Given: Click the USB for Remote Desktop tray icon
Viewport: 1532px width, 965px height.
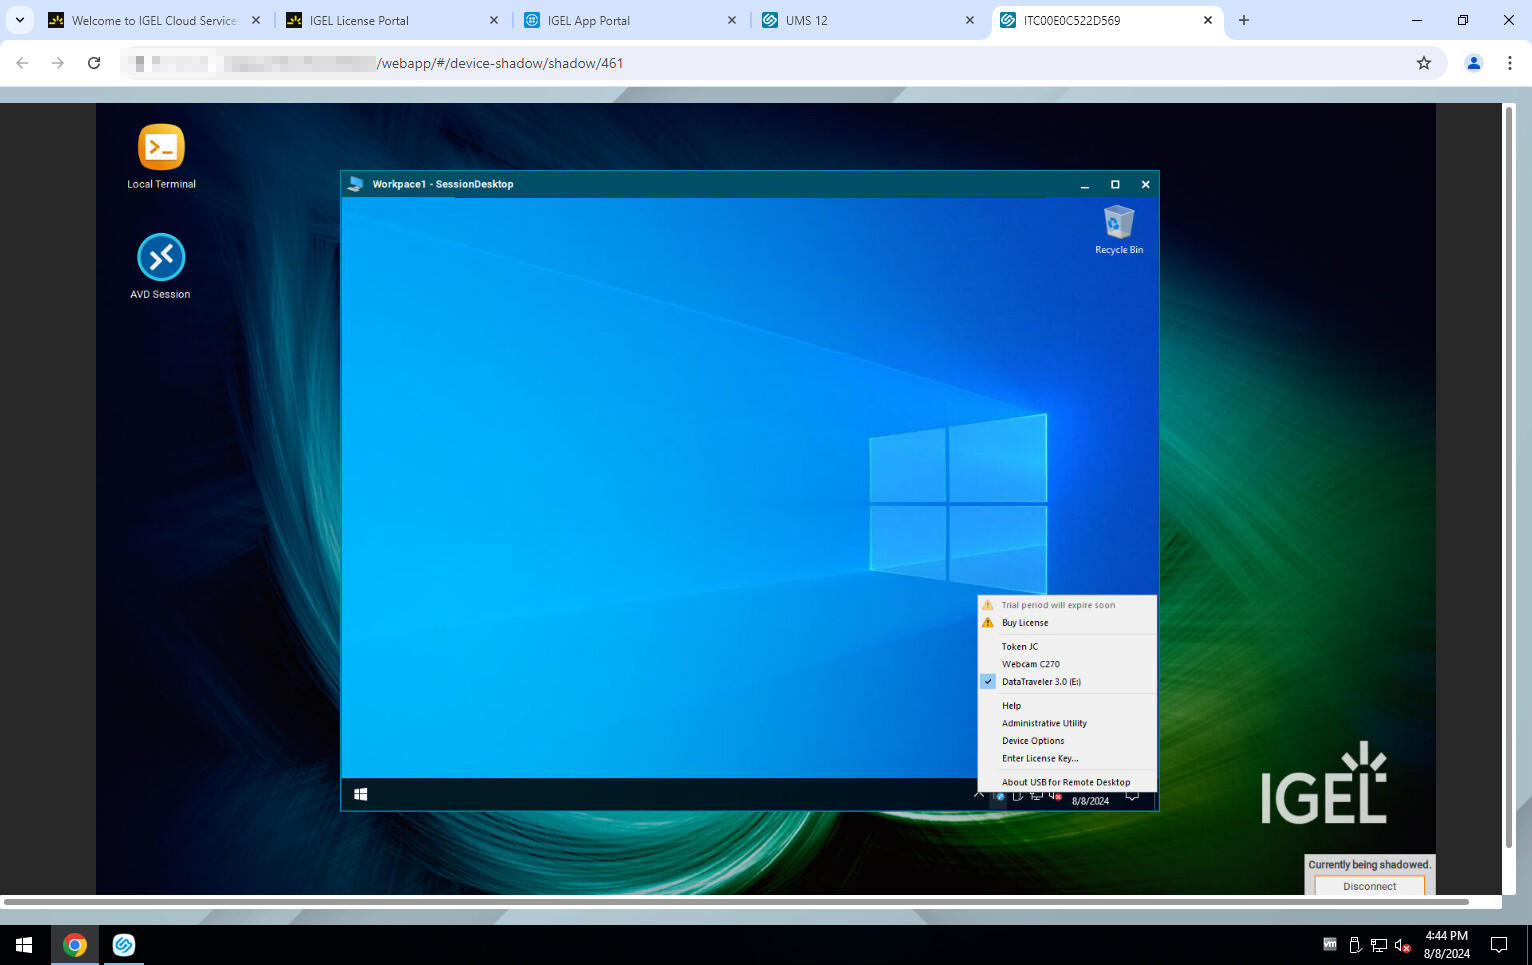Looking at the screenshot, I should tap(999, 797).
